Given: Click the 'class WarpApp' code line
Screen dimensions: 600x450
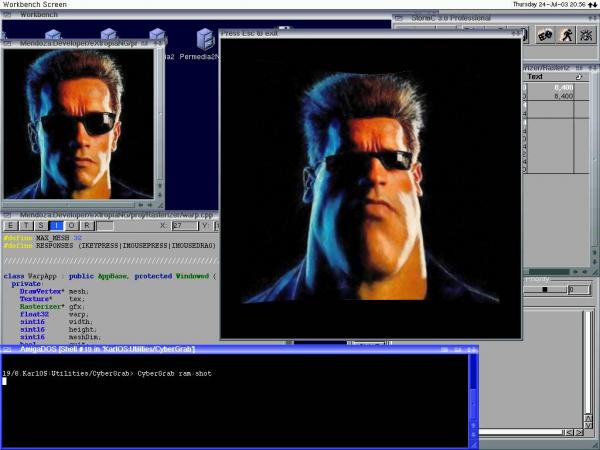Looking at the screenshot, I should [110, 276].
